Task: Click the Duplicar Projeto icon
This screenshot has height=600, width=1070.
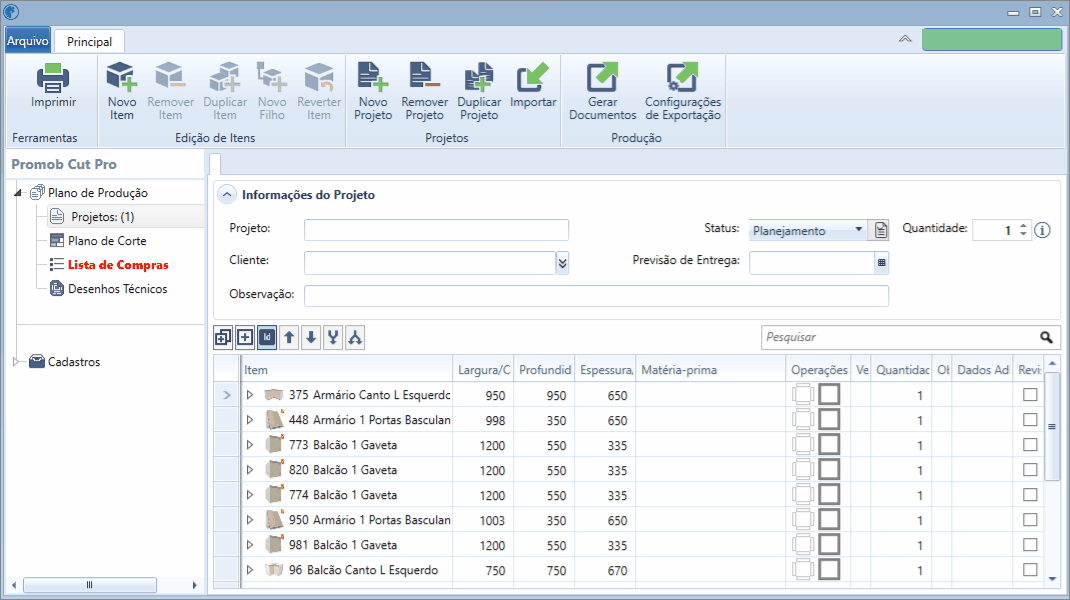Action: tap(478, 76)
